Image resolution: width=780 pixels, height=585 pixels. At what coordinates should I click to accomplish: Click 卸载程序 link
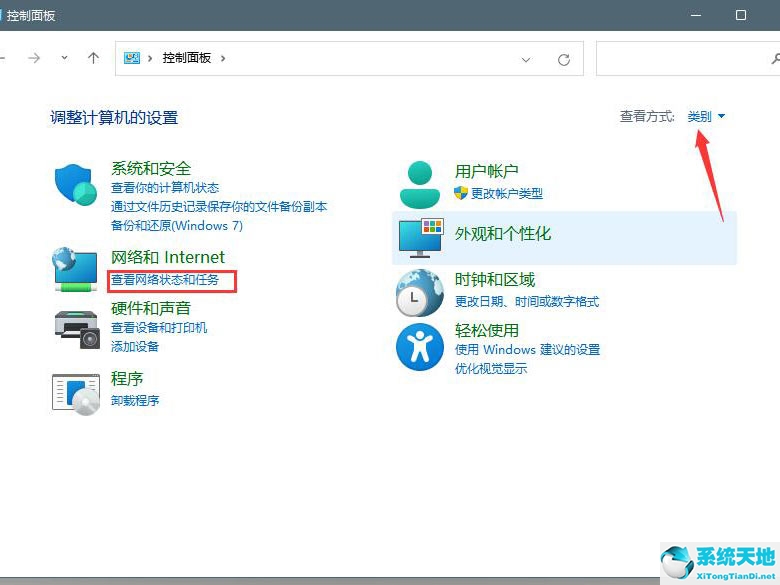[x=134, y=400]
